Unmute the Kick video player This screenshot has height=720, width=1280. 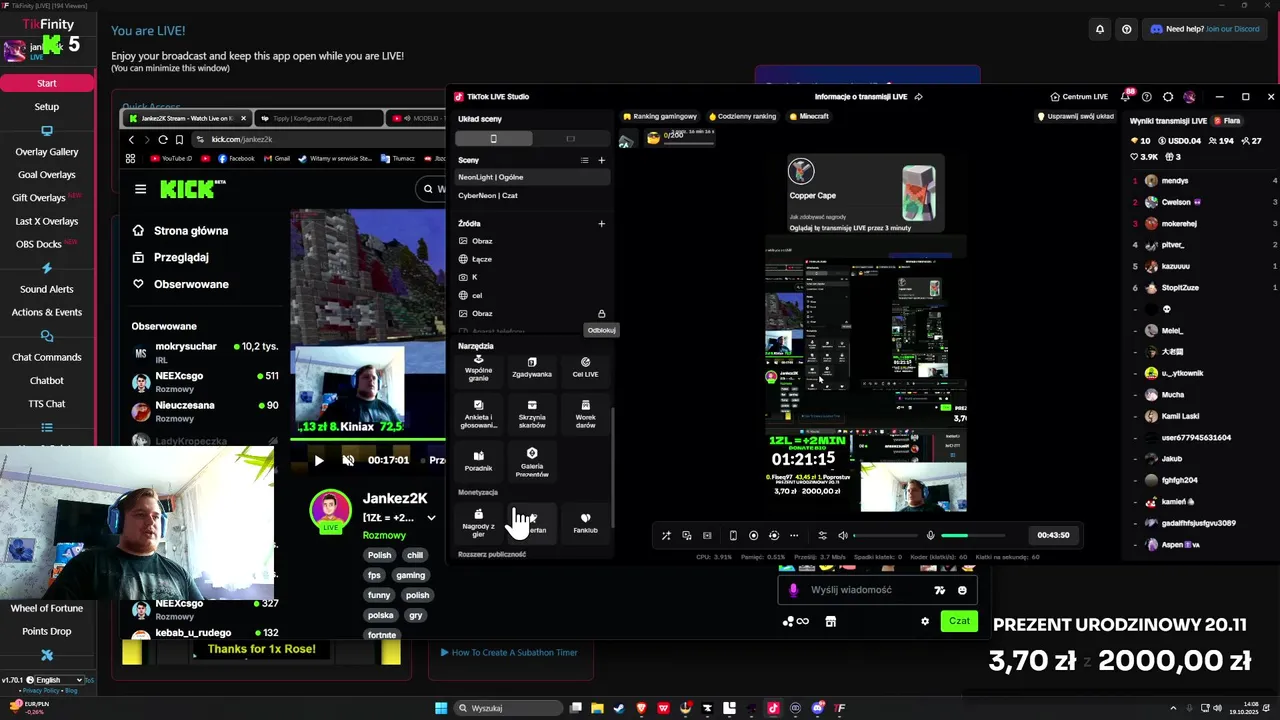[x=348, y=460]
